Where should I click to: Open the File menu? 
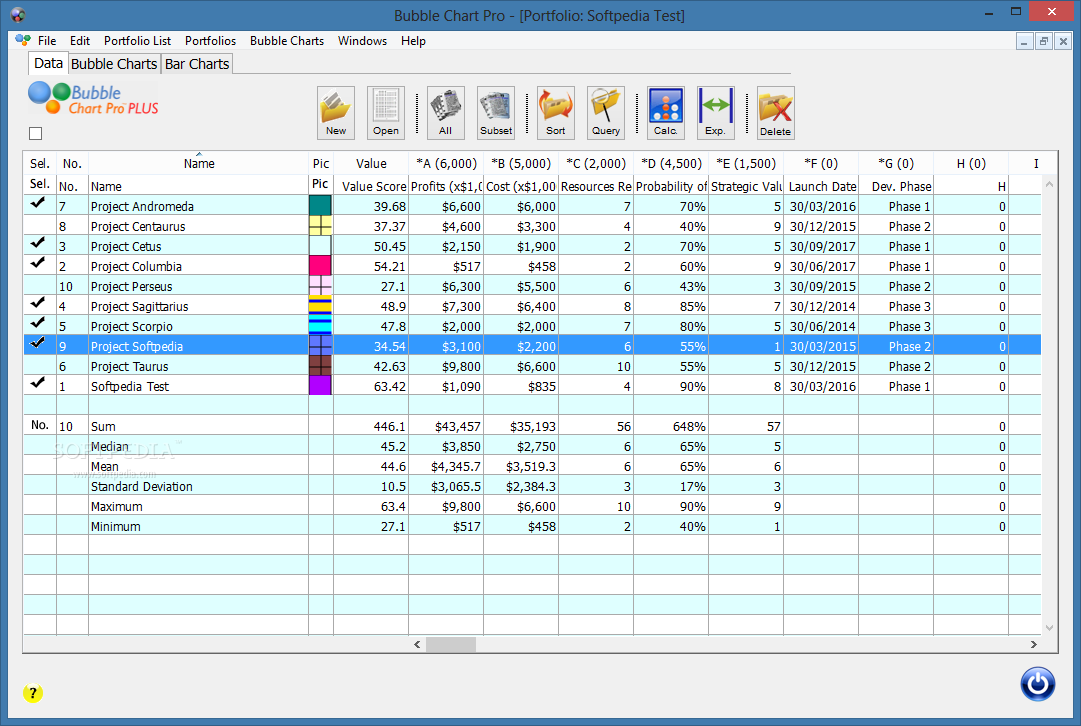[47, 41]
